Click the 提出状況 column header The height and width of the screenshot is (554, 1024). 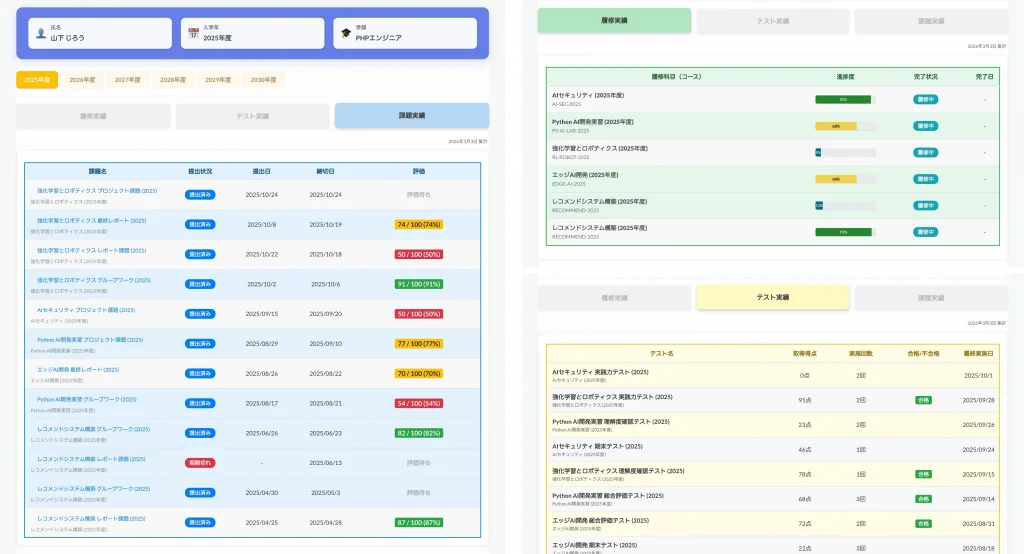[200, 171]
